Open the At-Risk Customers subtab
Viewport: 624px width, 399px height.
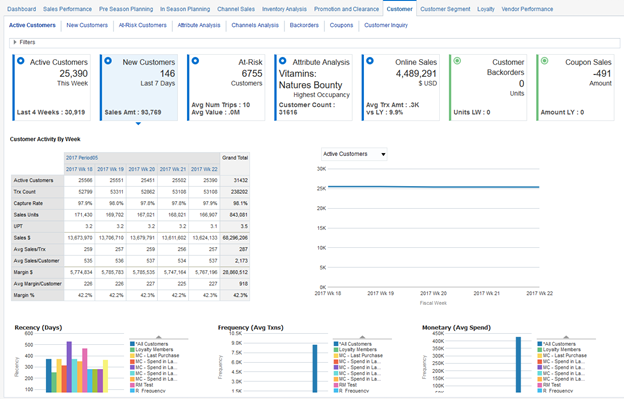point(142,25)
